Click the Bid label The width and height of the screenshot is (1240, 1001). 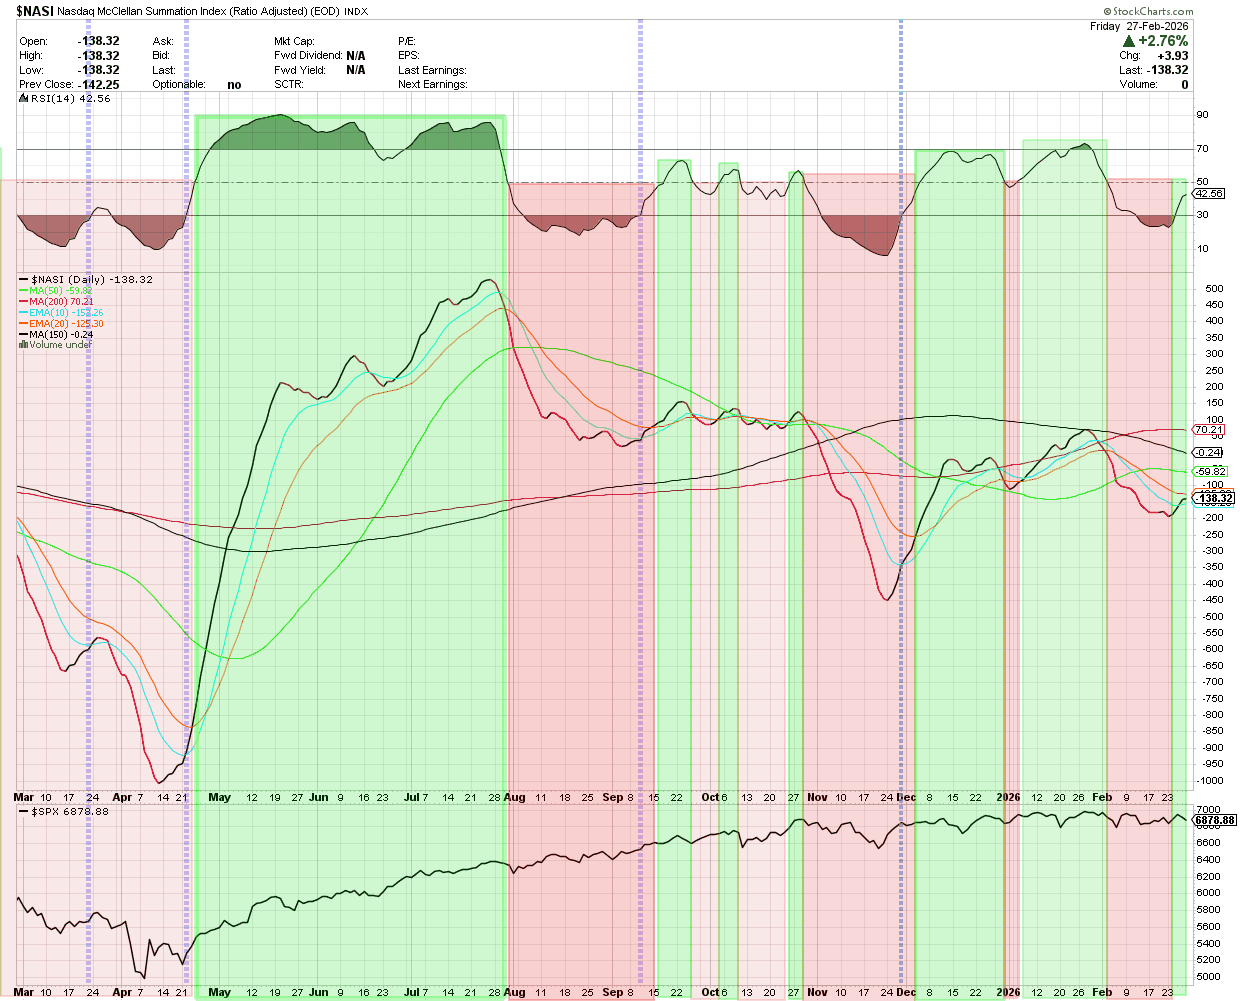[x=161, y=56]
